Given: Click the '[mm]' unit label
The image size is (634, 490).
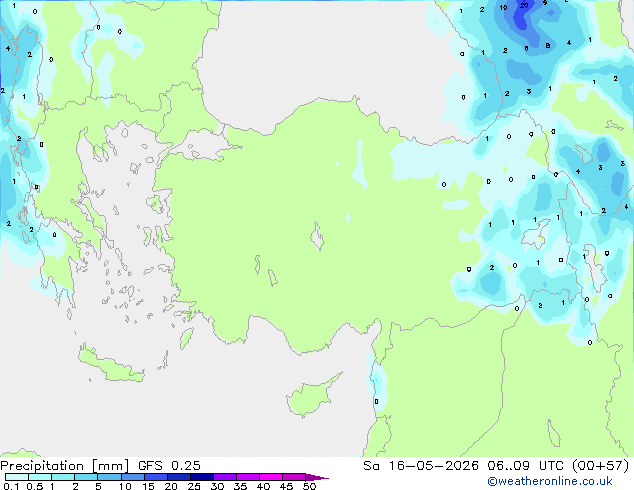Looking at the screenshot, I should [x=111, y=466].
